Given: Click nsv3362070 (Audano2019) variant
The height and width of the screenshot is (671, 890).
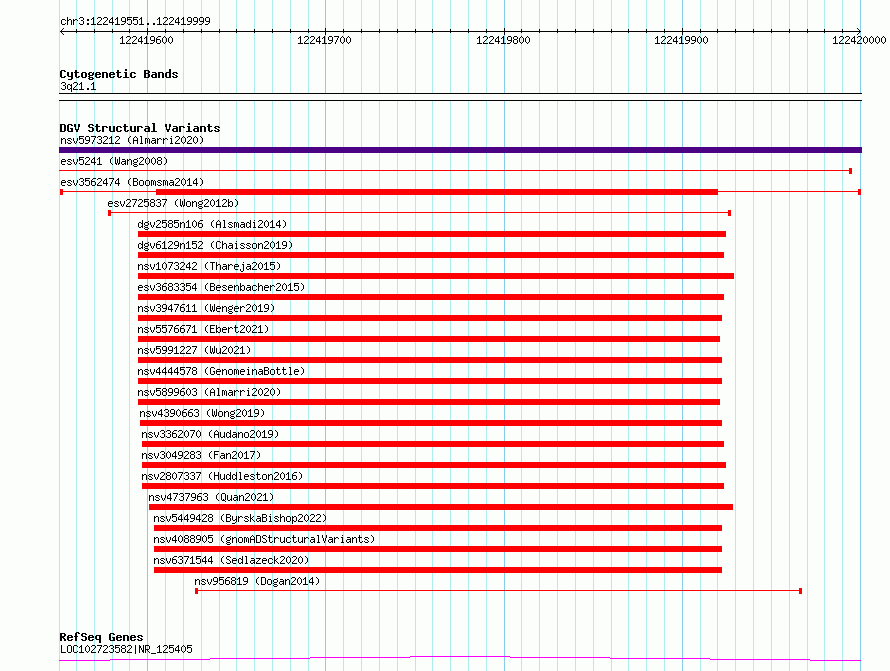Looking at the screenshot, I should [210, 434].
